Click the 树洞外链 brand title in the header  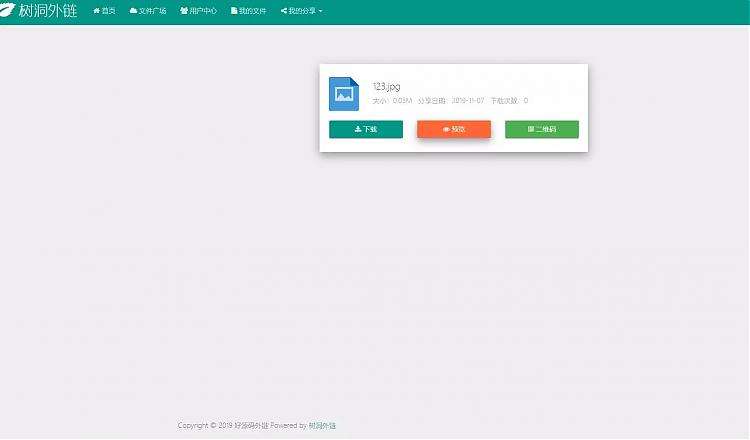pos(48,11)
